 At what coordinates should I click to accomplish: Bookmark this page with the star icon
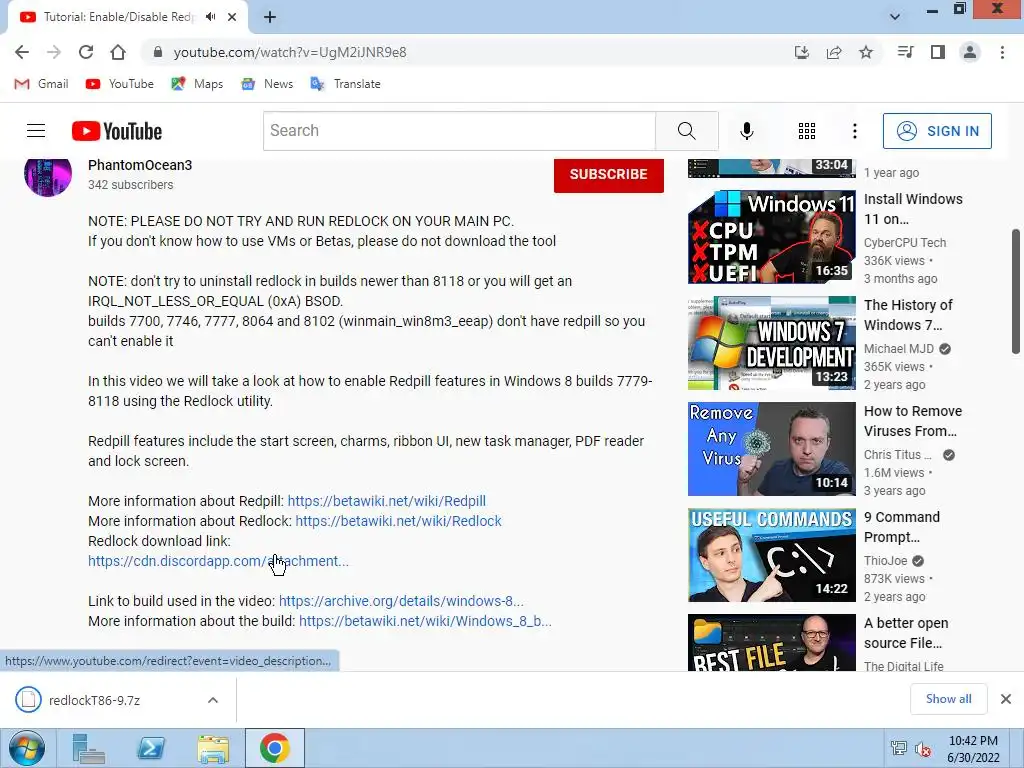coord(866,52)
